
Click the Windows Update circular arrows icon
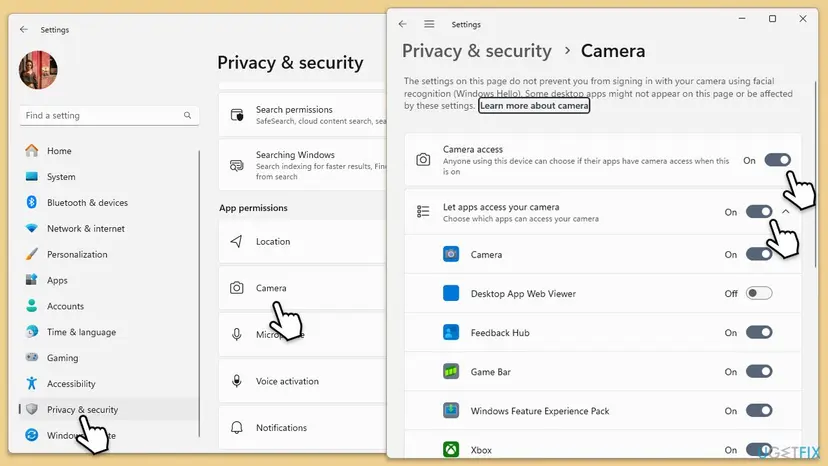[x=32, y=435]
